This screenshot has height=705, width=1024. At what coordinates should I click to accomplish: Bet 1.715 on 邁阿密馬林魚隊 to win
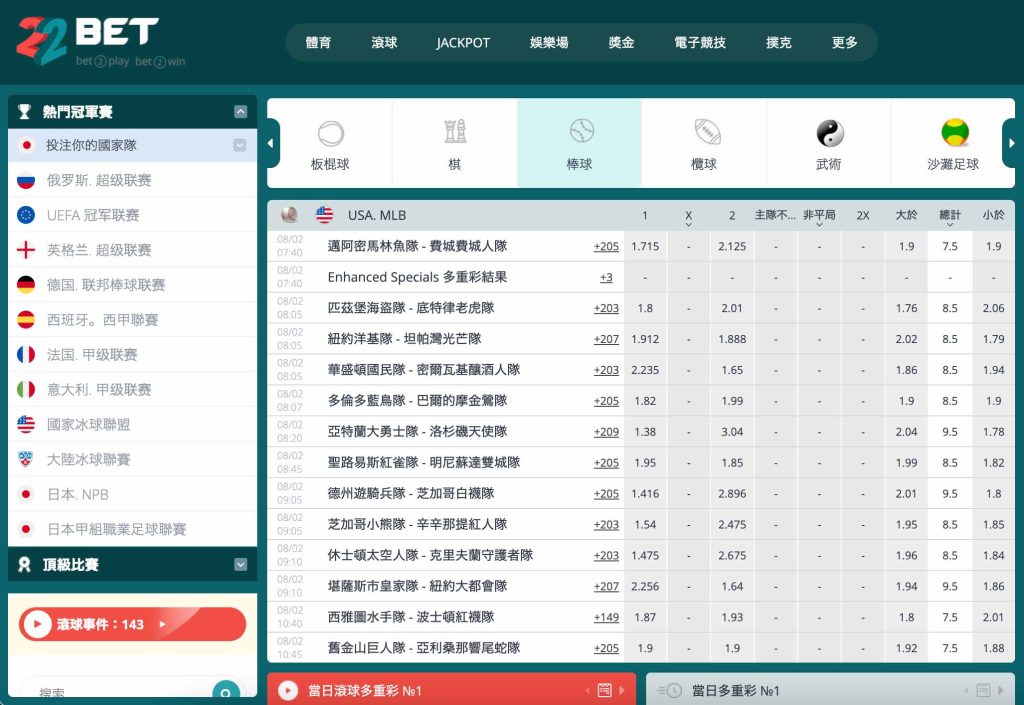pyautogui.click(x=645, y=247)
